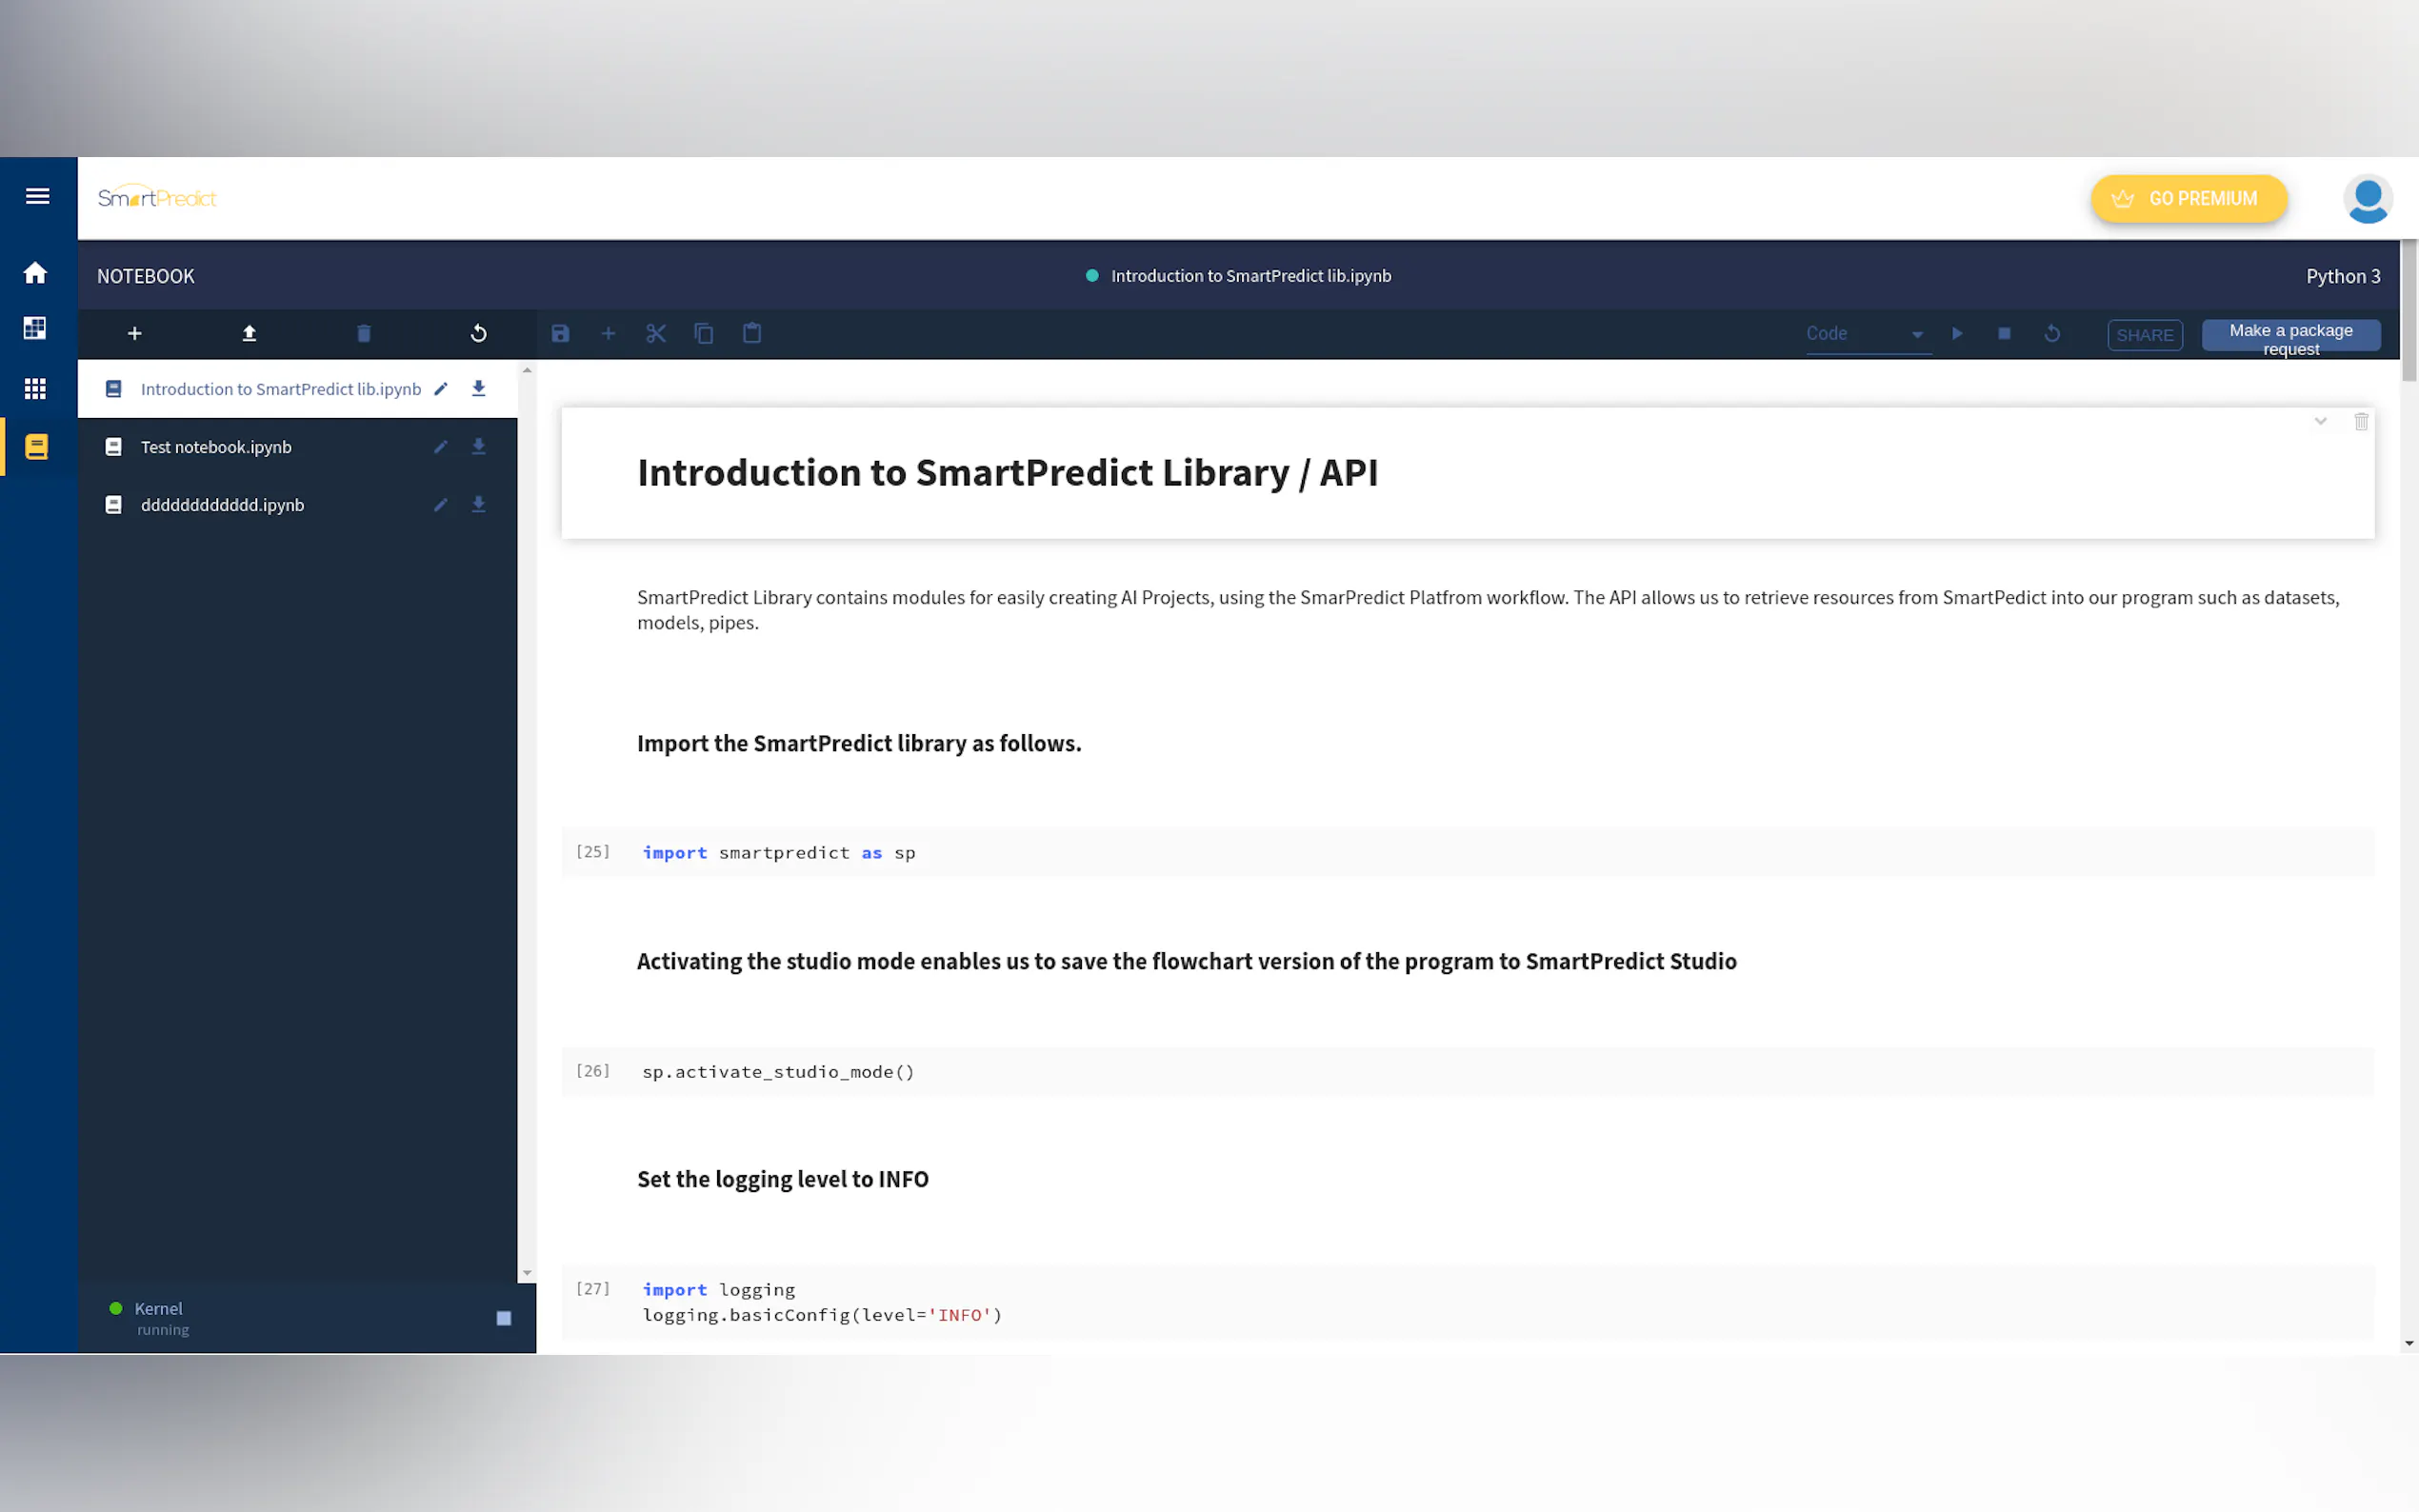
Task: Open the hamburger navigation menu
Action: 37,196
